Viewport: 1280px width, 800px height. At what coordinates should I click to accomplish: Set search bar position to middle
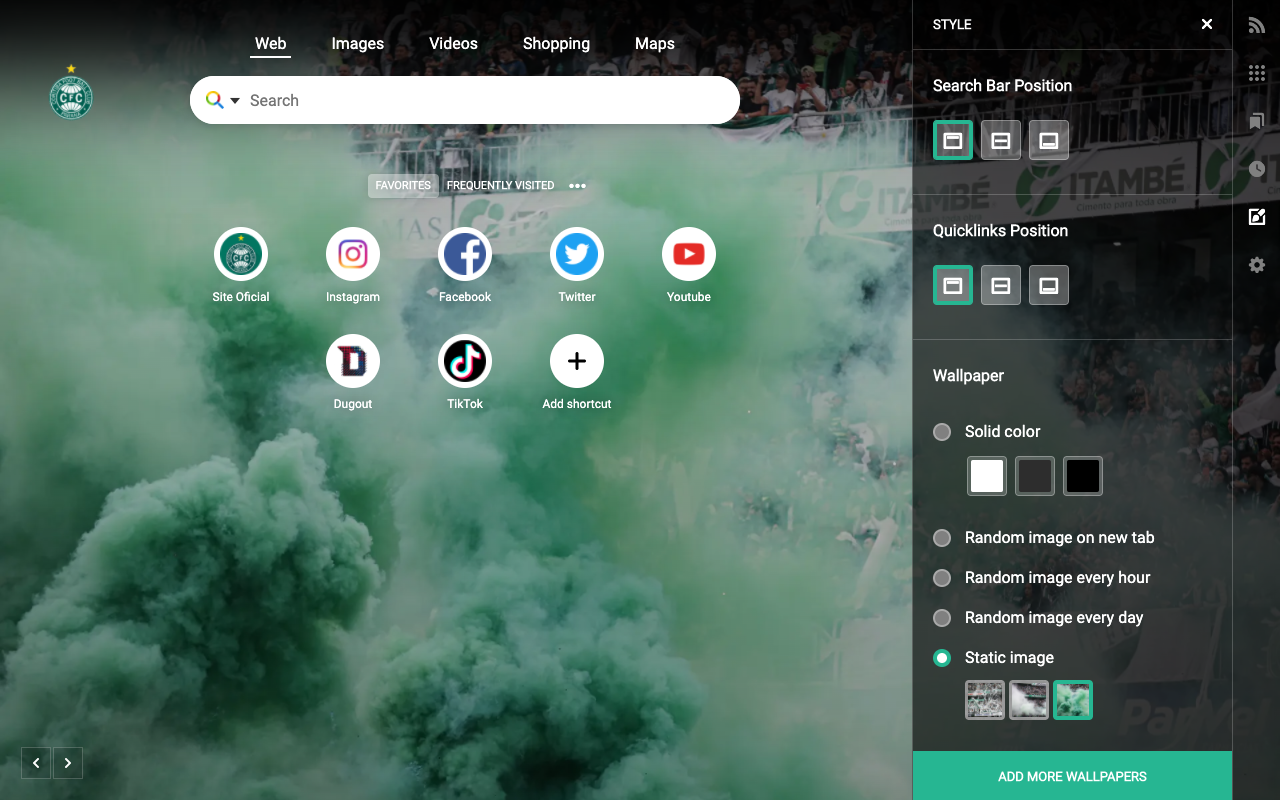click(x=1001, y=141)
